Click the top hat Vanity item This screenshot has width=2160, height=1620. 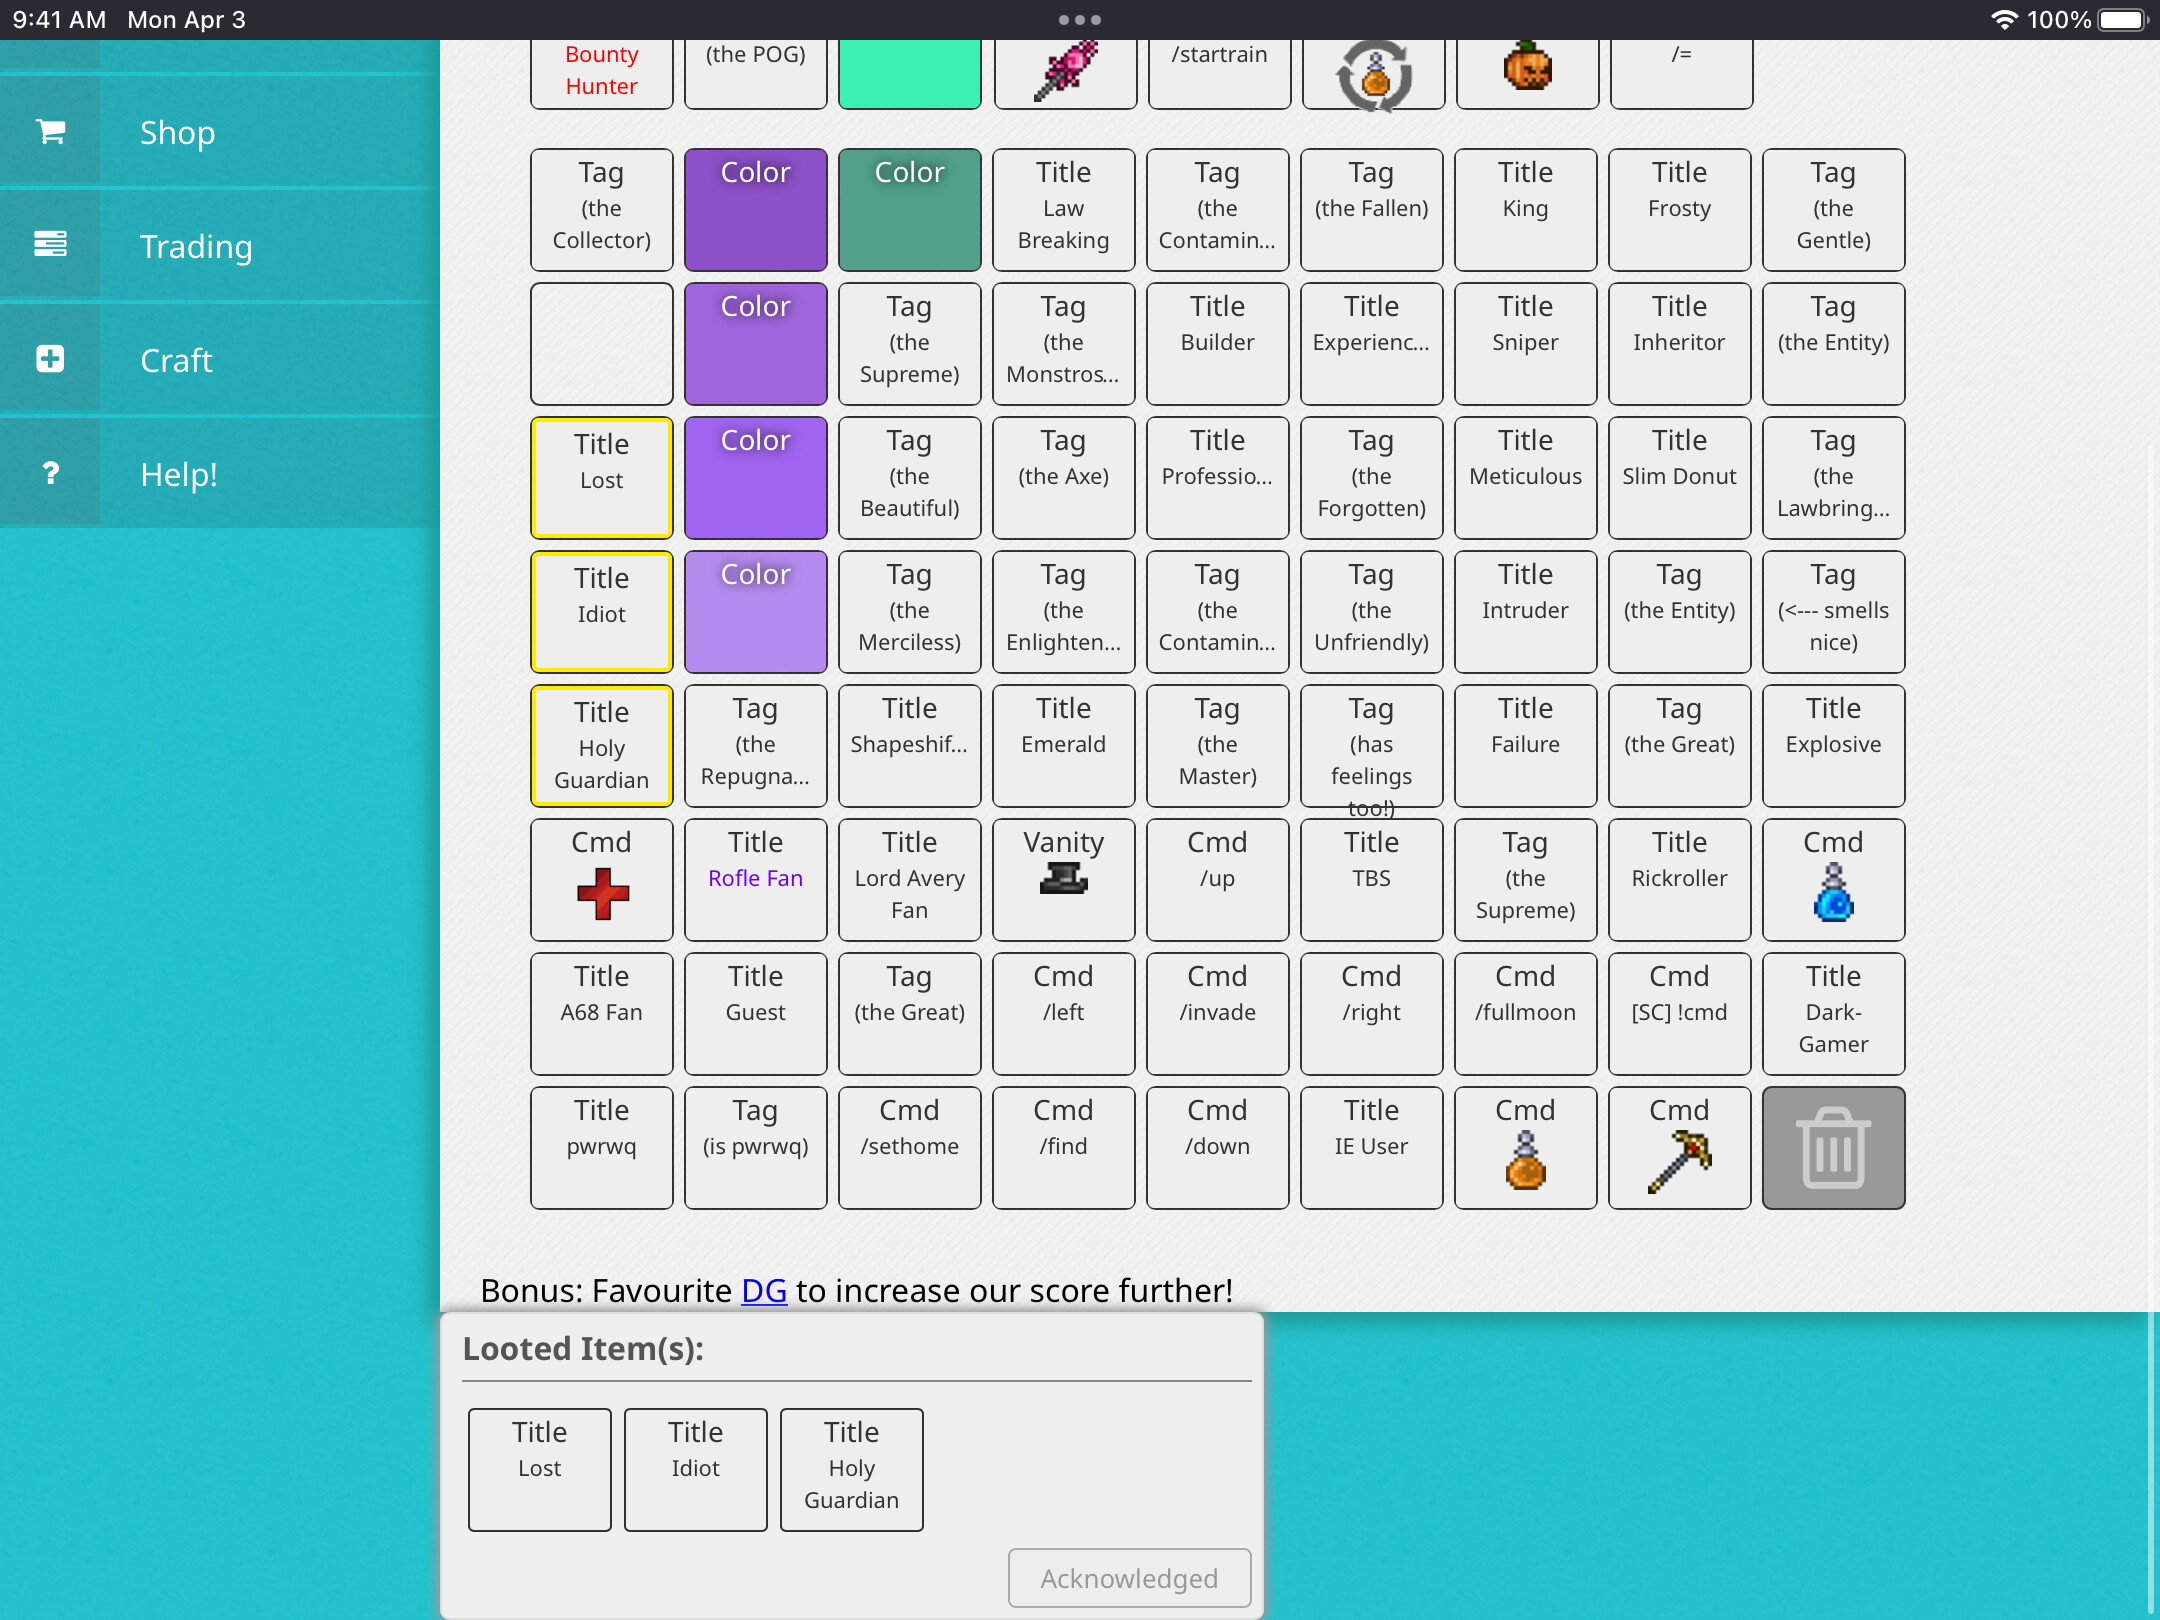coord(1063,880)
